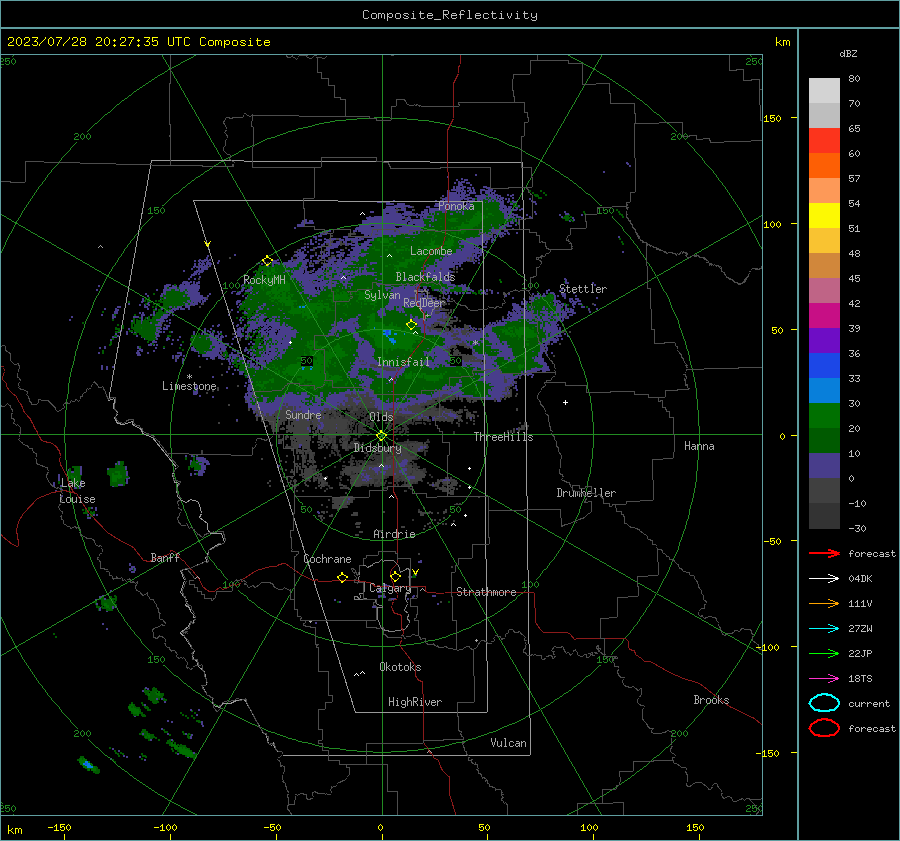Viewport: 900px width, 841px height.
Task: Click the Drumheller label
Action: point(586,493)
